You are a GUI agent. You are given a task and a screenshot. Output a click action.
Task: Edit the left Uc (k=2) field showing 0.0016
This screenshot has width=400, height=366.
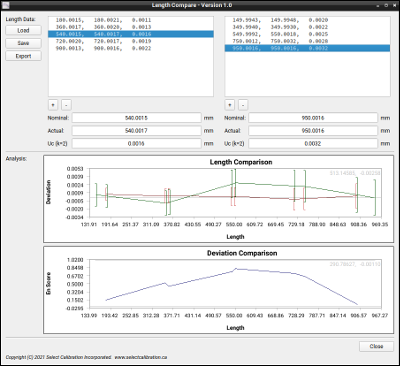click(137, 144)
